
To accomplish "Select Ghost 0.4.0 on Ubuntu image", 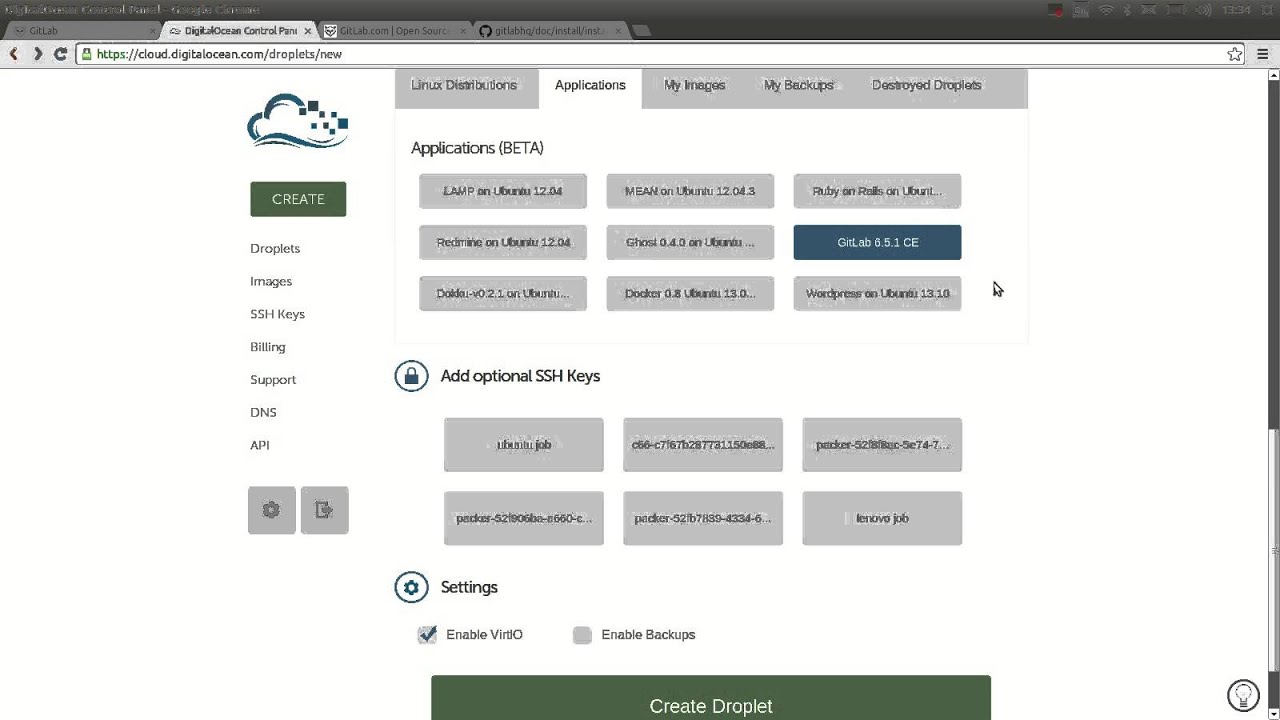I will pos(690,242).
